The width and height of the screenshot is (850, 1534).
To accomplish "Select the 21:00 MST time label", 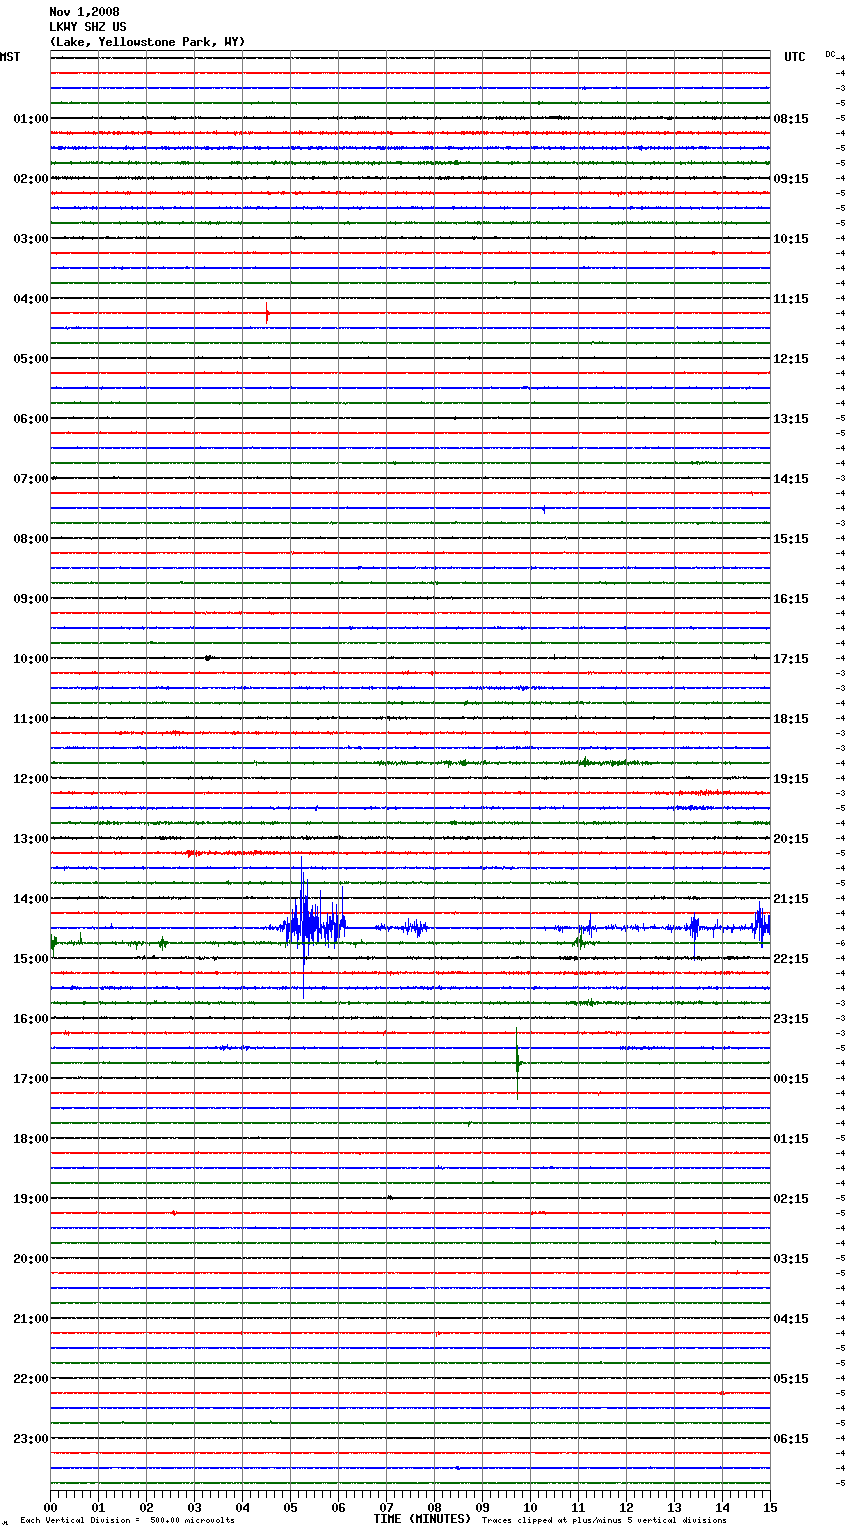I will coord(31,1319).
